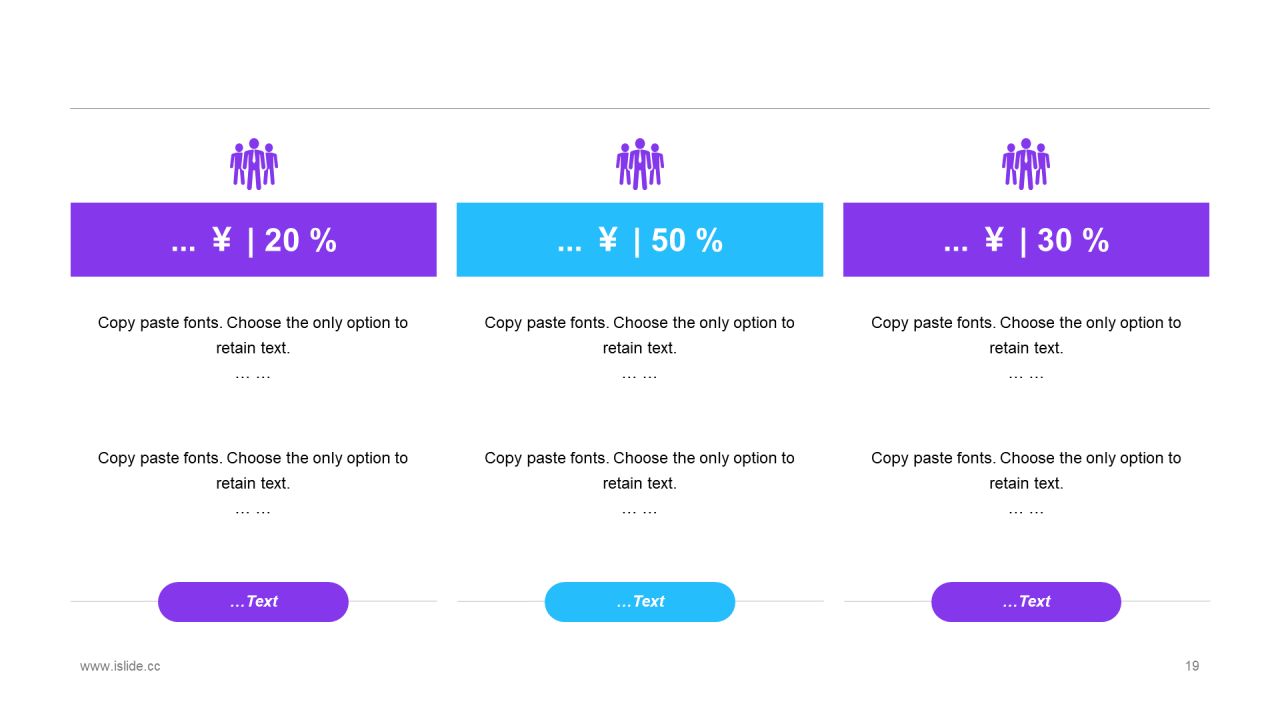Viewport: 1280px width, 720px height.
Task: Select the first text paragraph in the 50% column
Action: 640,348
